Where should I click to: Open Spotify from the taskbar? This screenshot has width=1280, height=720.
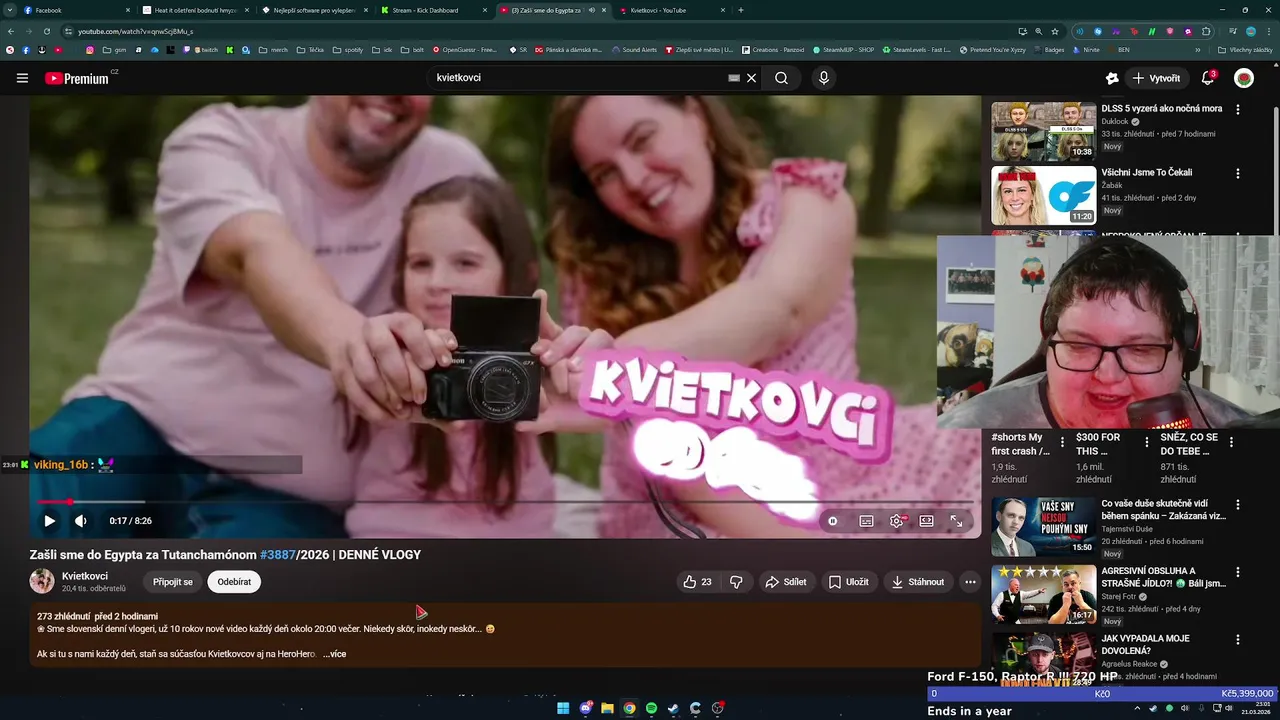pyautogui.click(x=651, y=708)
